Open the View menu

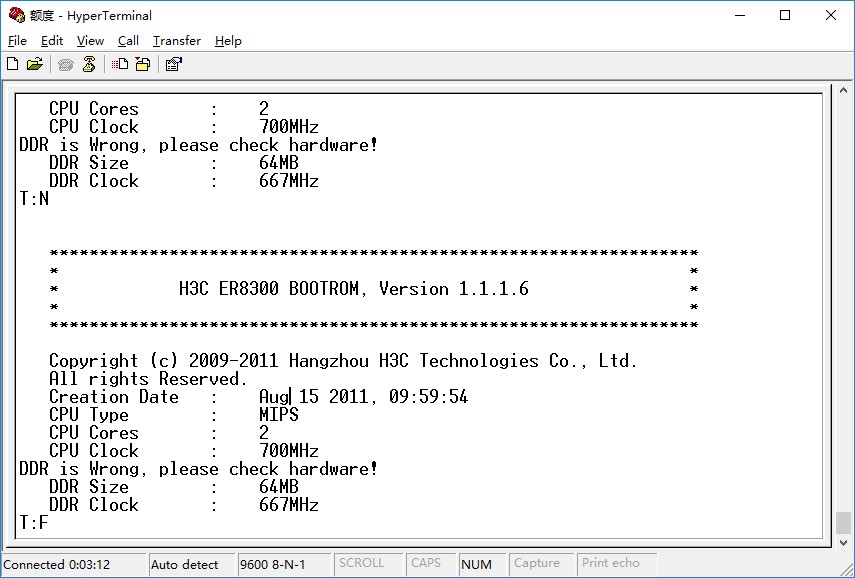(x=90, y=41)
